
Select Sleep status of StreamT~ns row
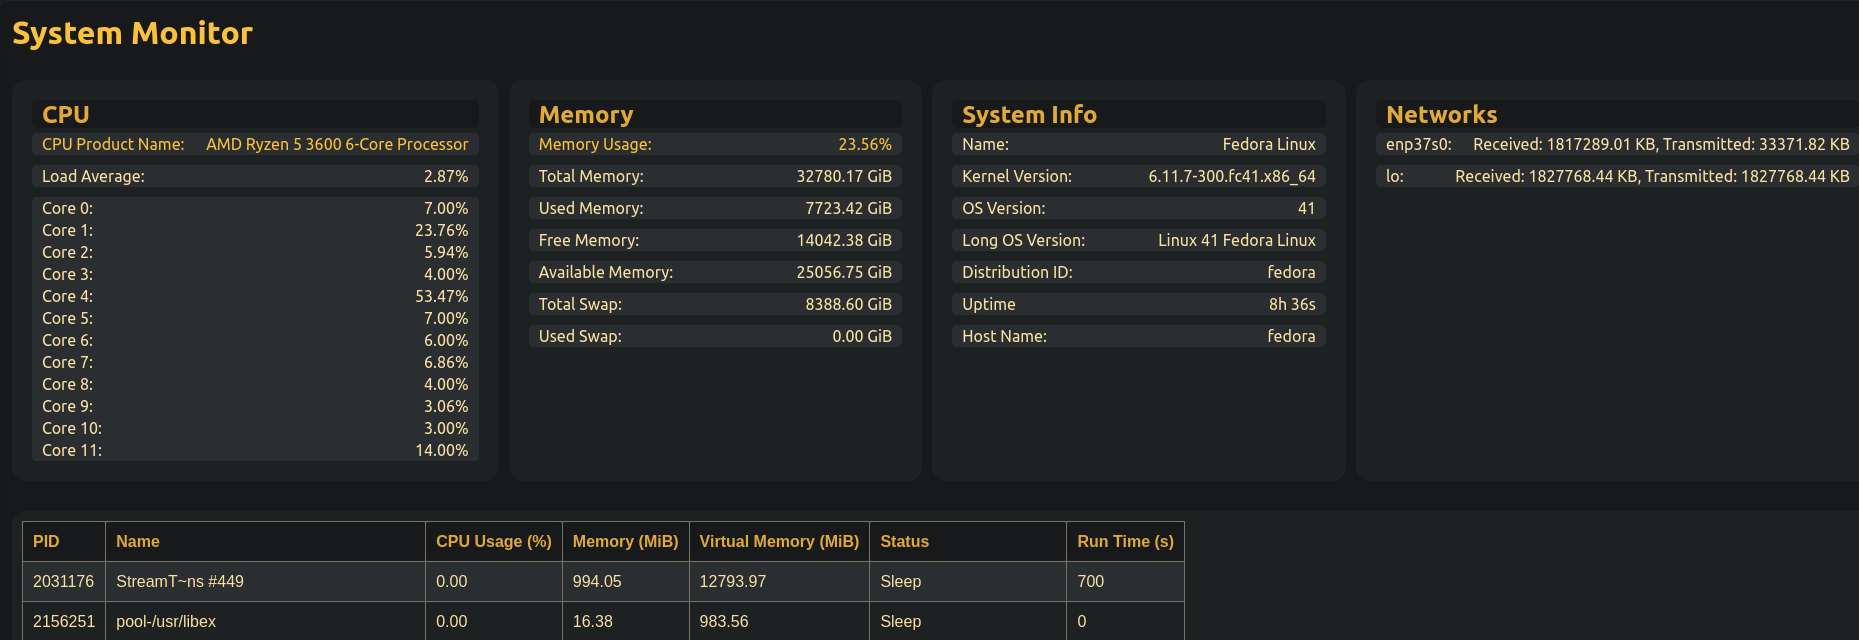[x=968, y=581]
